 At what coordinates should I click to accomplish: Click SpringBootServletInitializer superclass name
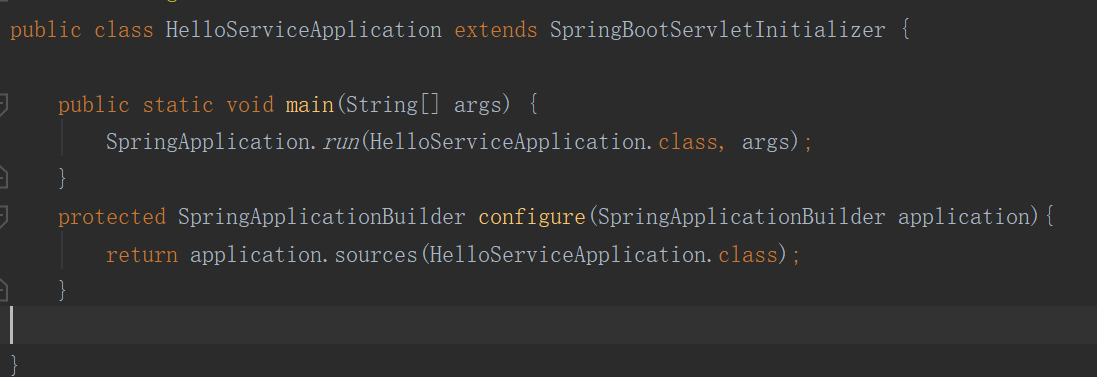coord(717,30)
